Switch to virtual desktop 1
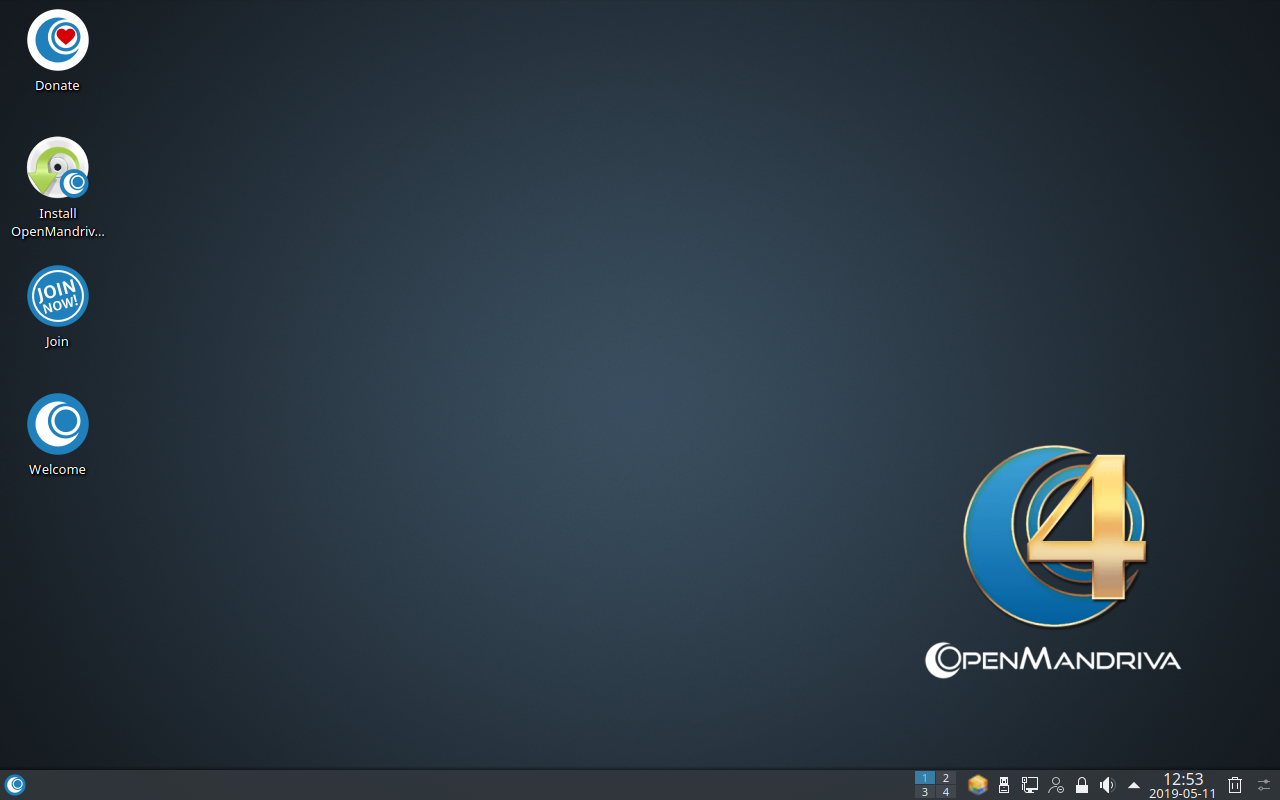 click(925, 778)
